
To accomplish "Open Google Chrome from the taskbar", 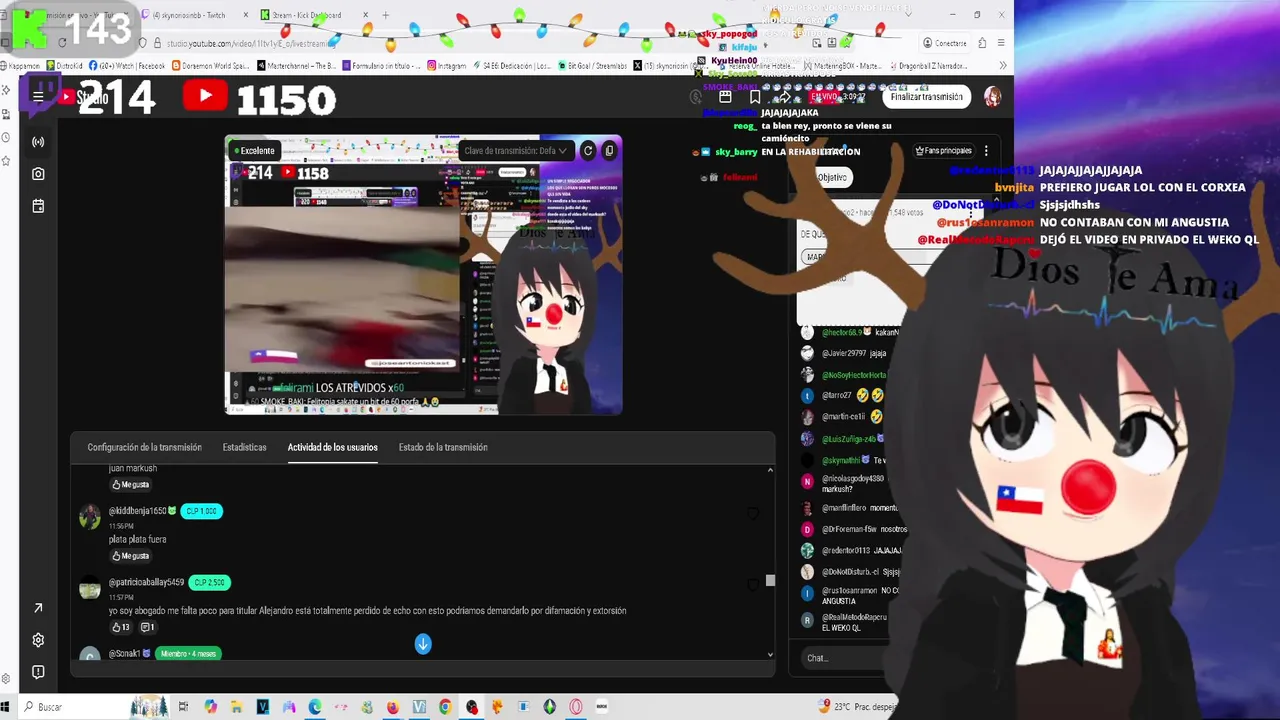I will pos(445,707).
